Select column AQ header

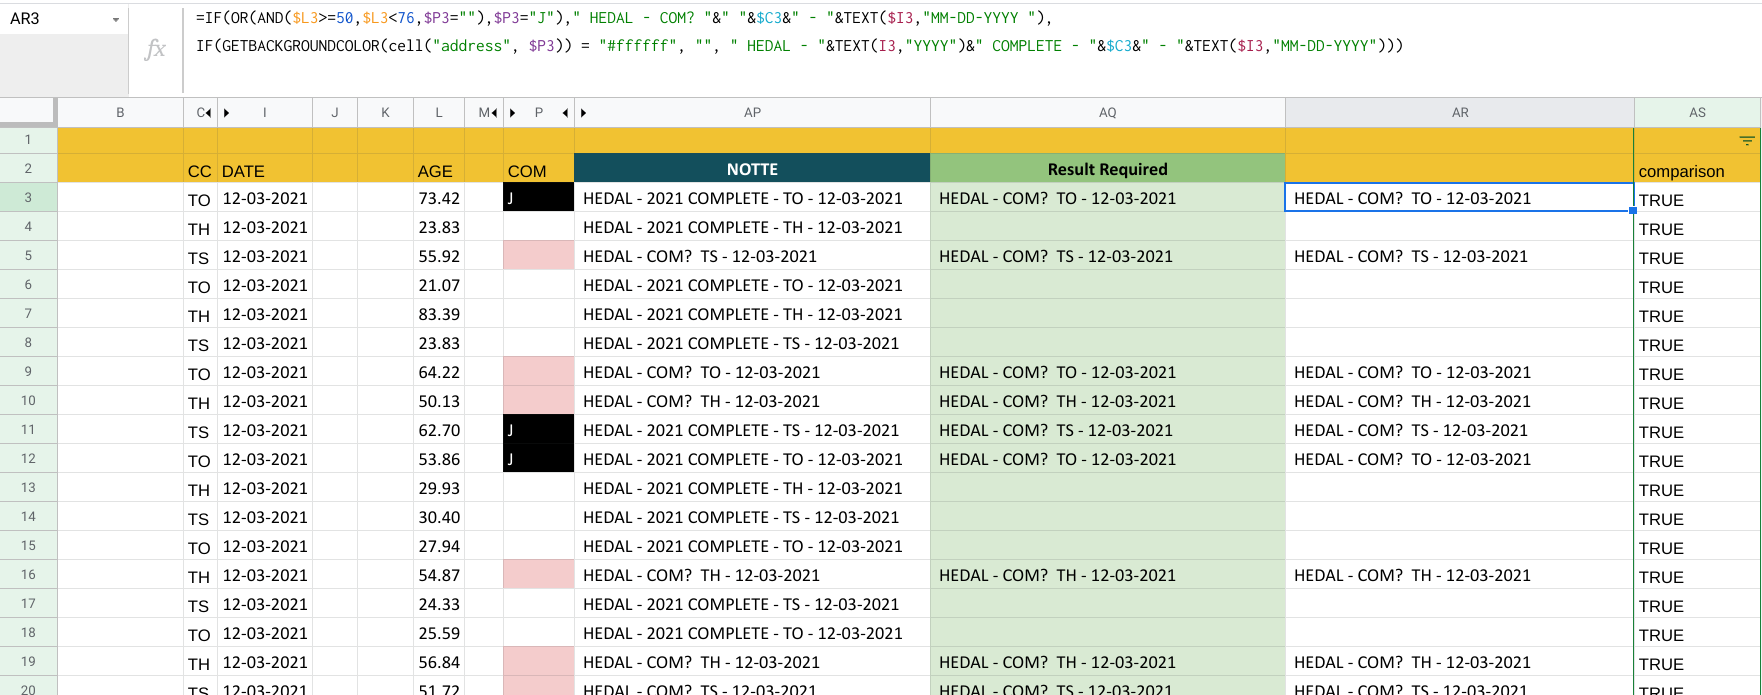click(x=1107, y=113)
